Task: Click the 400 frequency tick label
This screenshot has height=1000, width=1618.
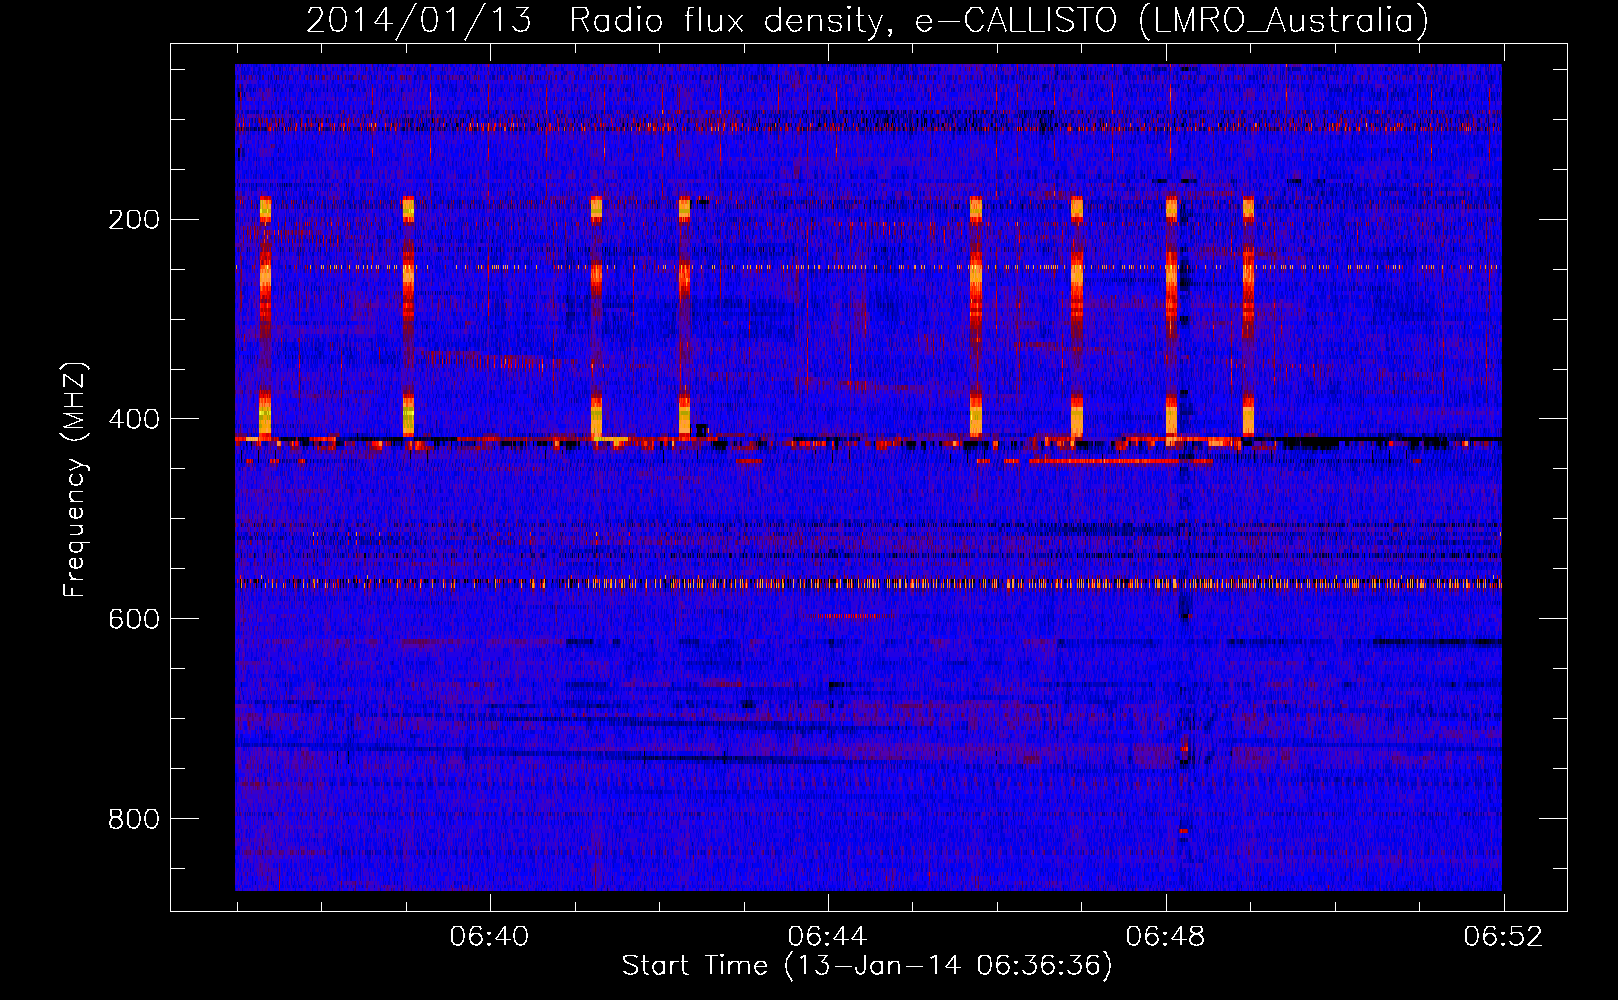Action: click(x=134, y=419)
